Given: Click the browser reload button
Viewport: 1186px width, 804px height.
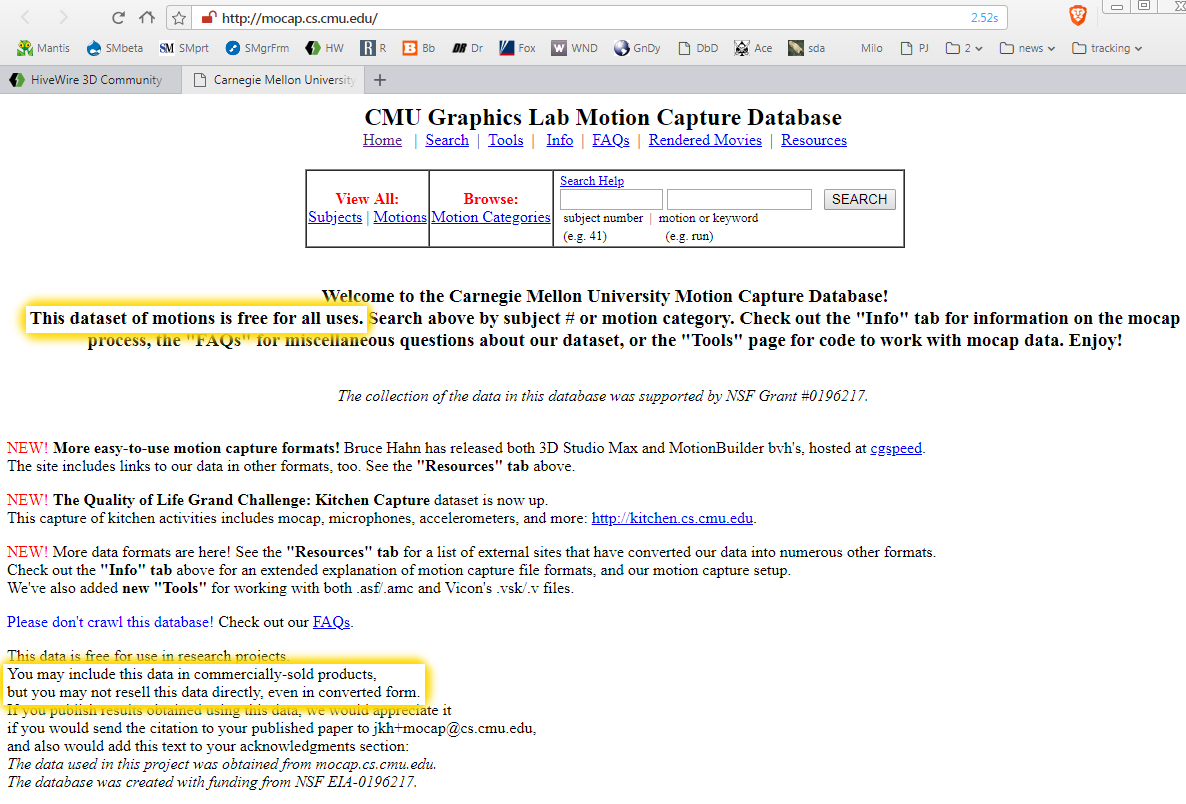Looking at the screenshot, I should coord(118,17).
